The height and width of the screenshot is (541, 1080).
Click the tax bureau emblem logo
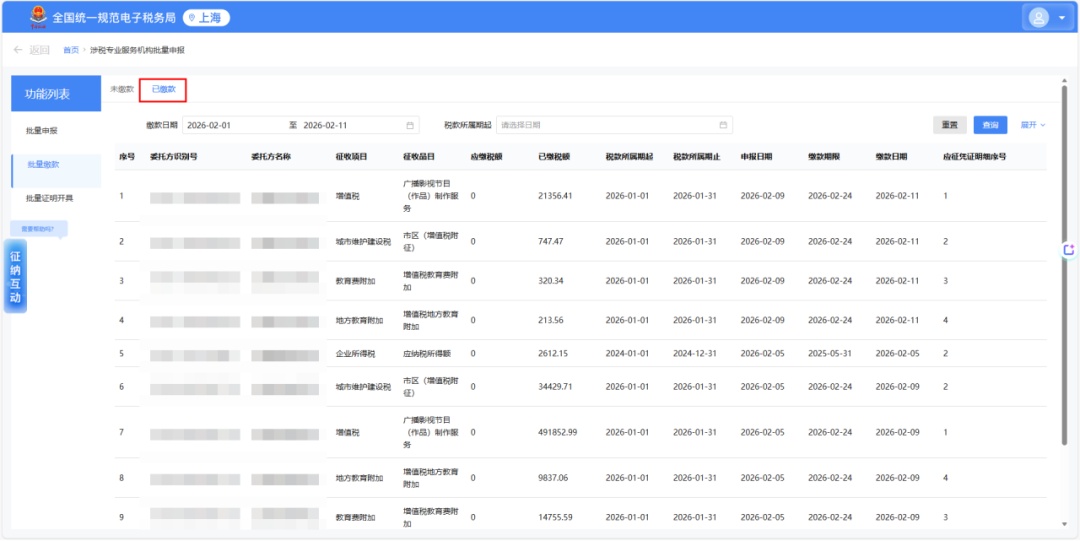coord(37,17)
